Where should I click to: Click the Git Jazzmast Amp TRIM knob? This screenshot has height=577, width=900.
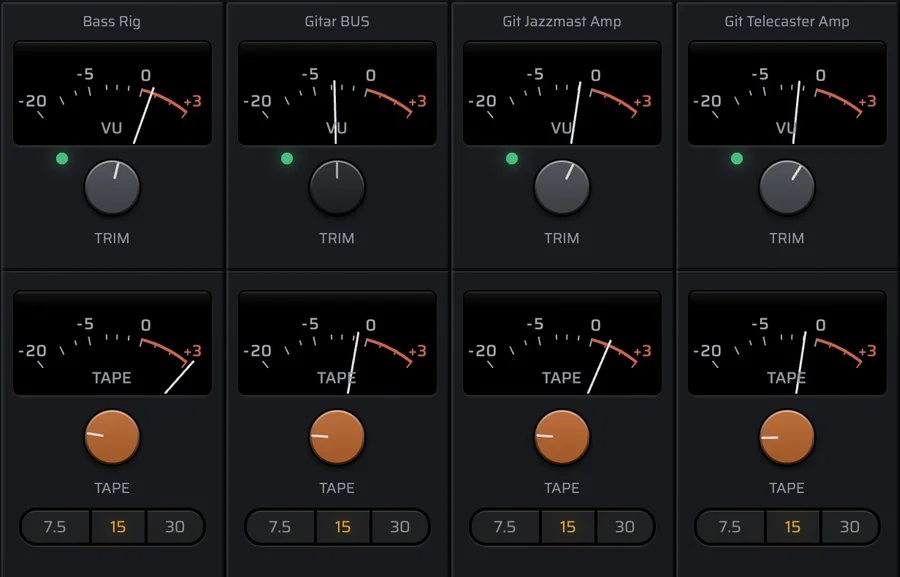tap(562, 188)
